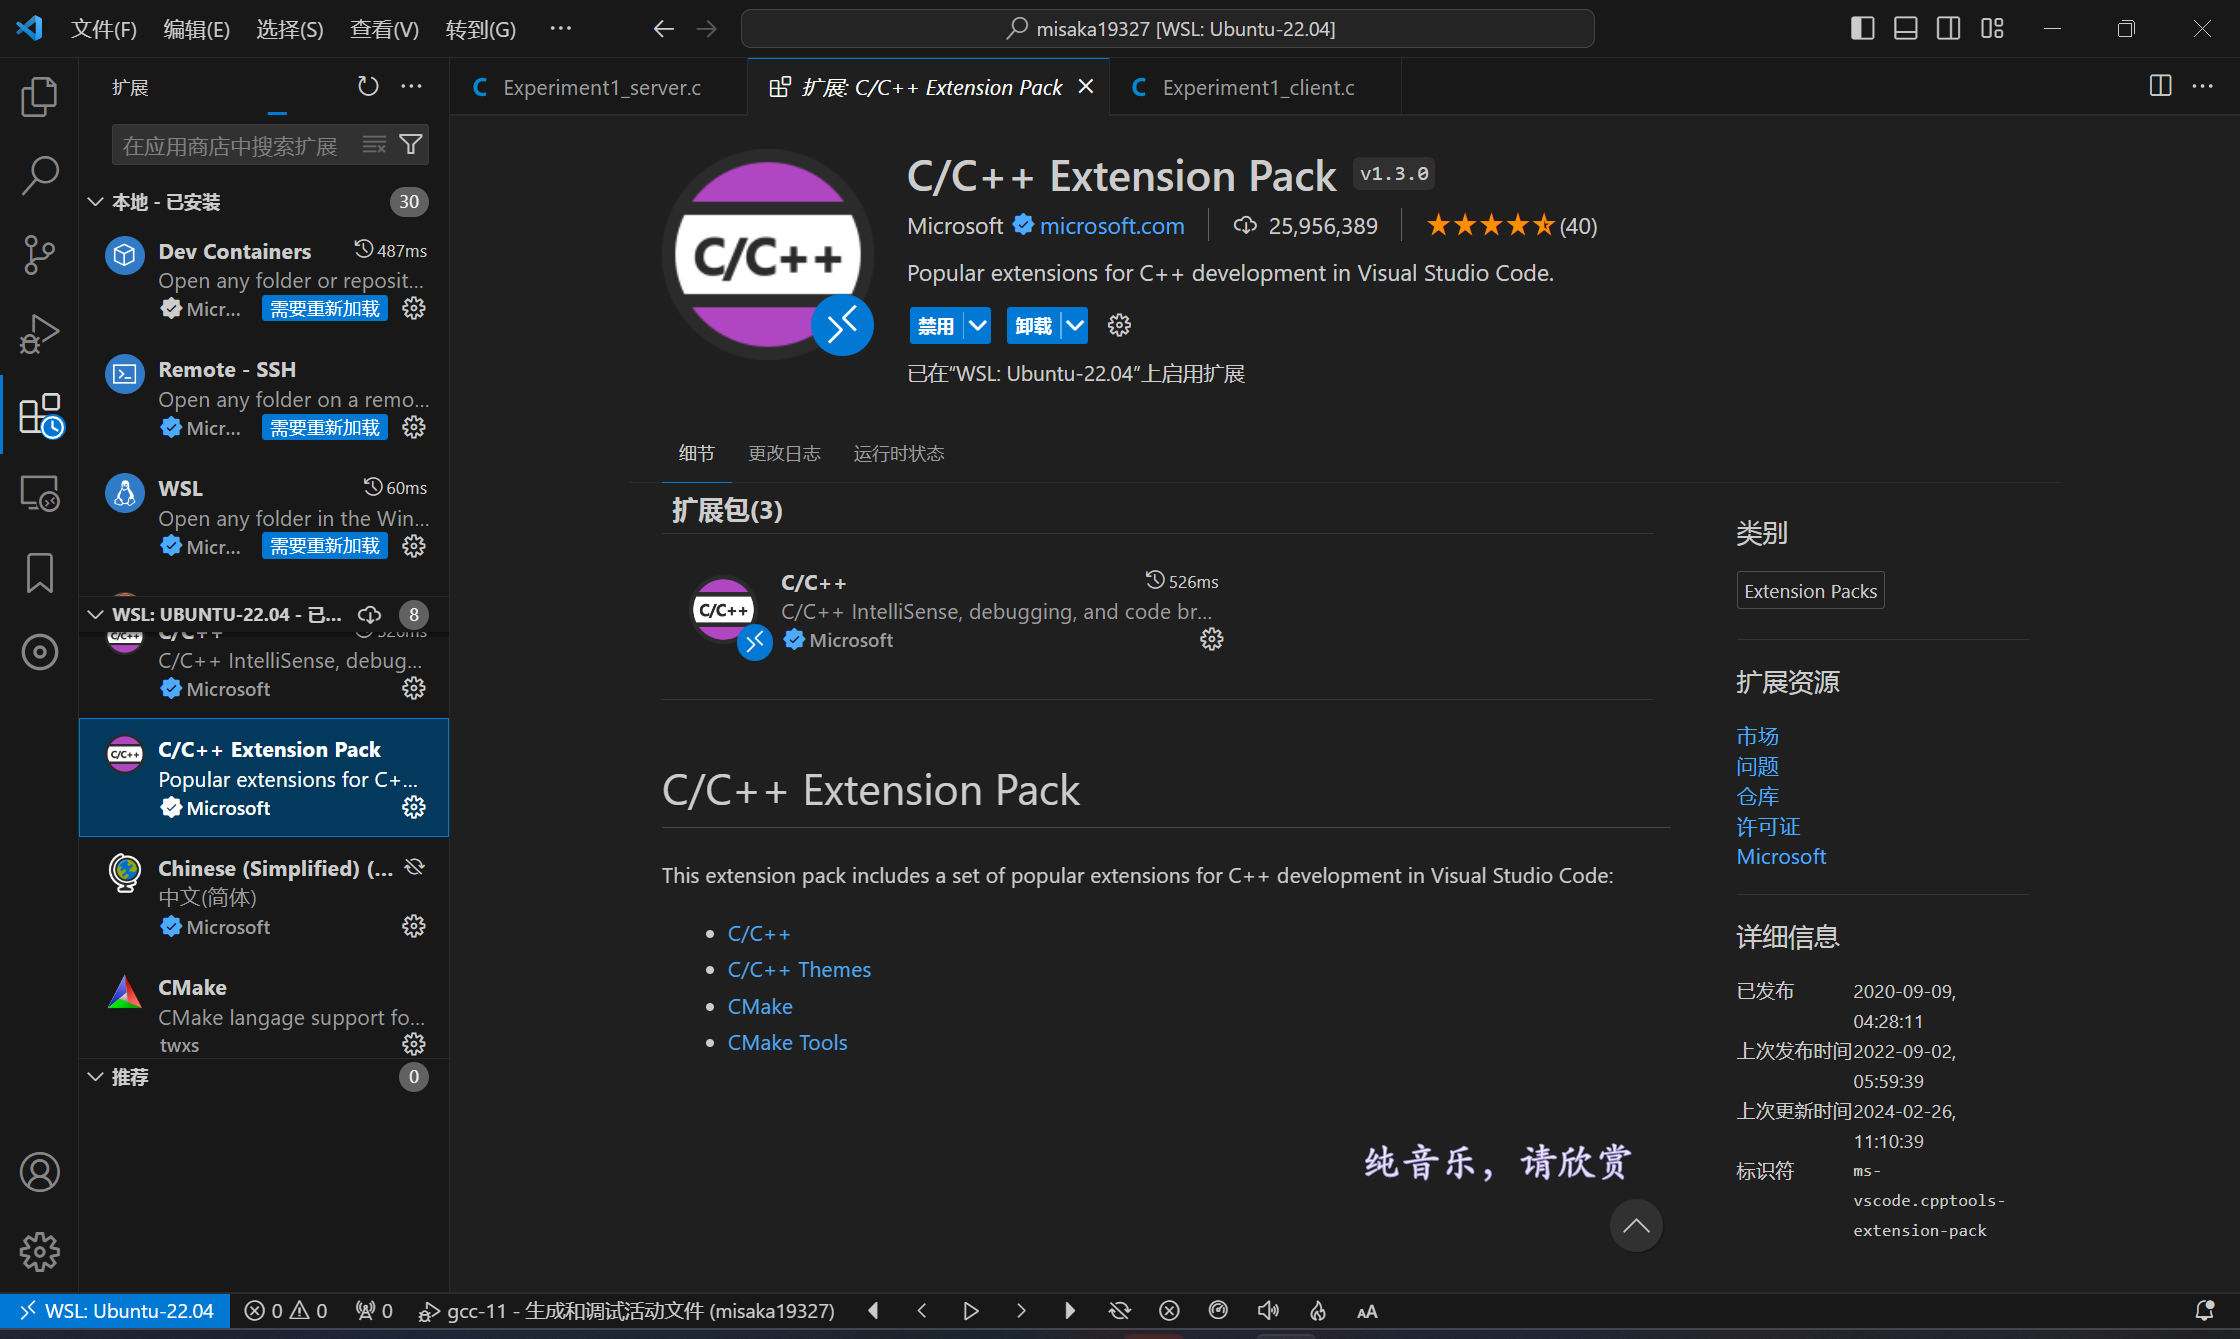Image resolution: width=2240 pixels, height=1339 pixels.
Task: Close the C/C++ Extension Pack tab
Action: tap(1086, 87)
